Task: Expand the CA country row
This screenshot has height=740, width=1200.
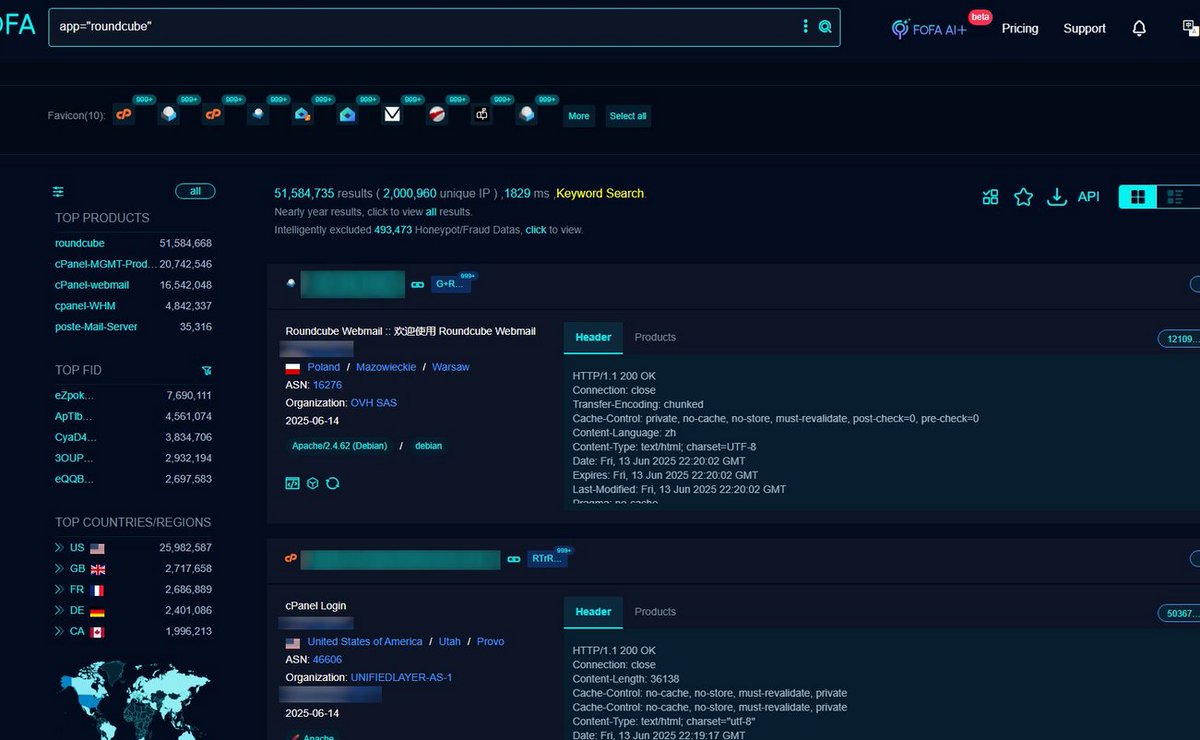Action: pos(60,632)
